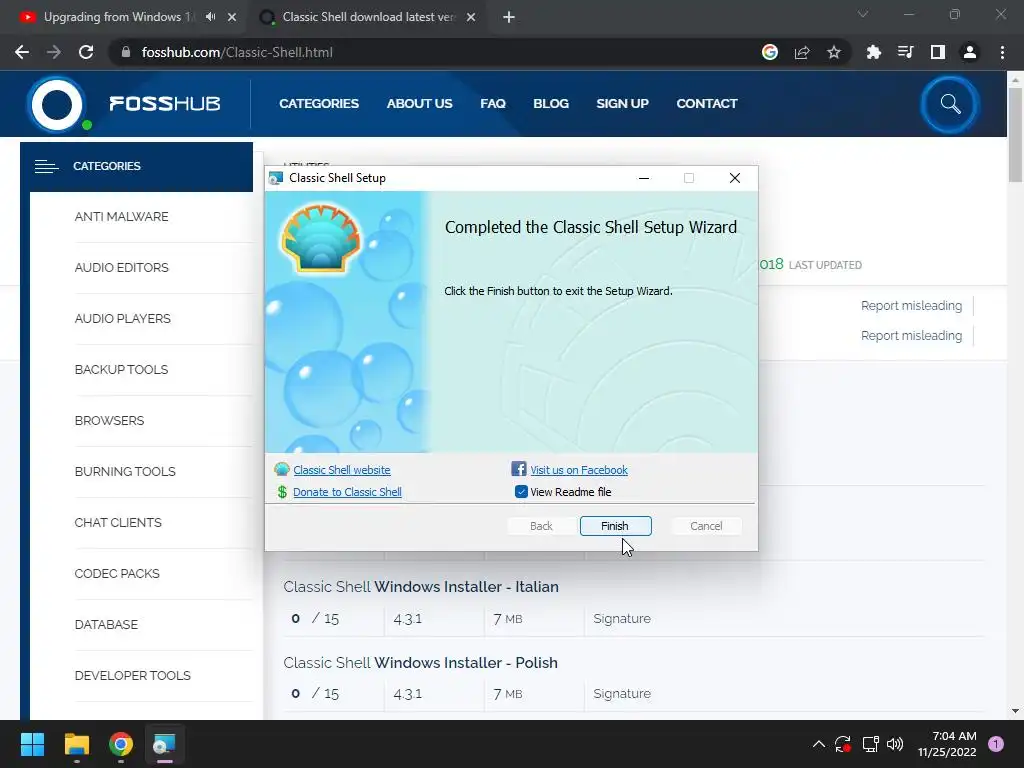Select DATABASE category

[x=106, y=624]
